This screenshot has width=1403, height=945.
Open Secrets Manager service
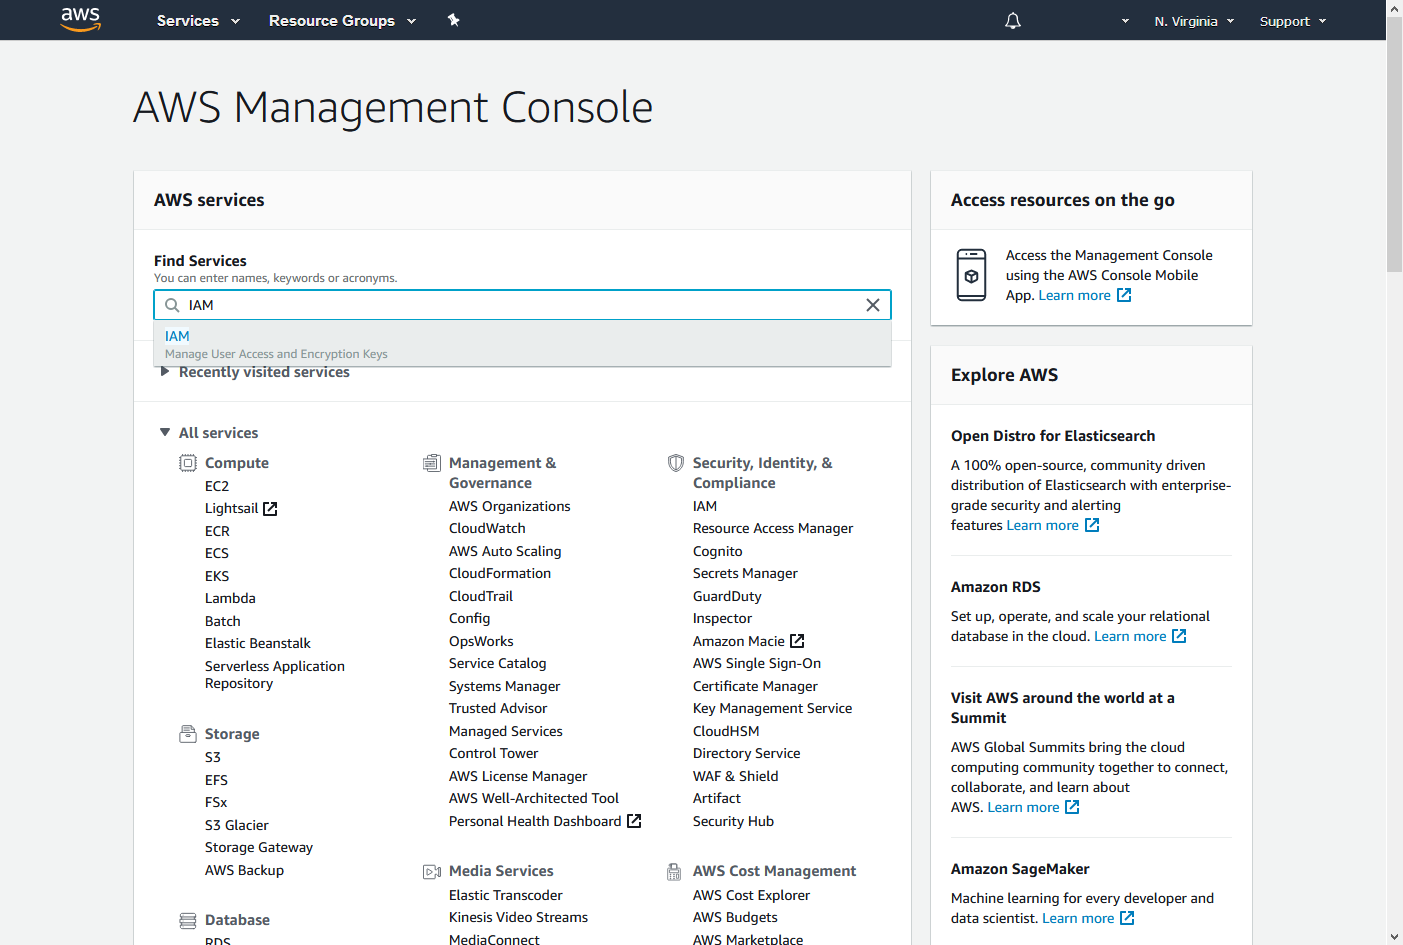coord(745,573)
